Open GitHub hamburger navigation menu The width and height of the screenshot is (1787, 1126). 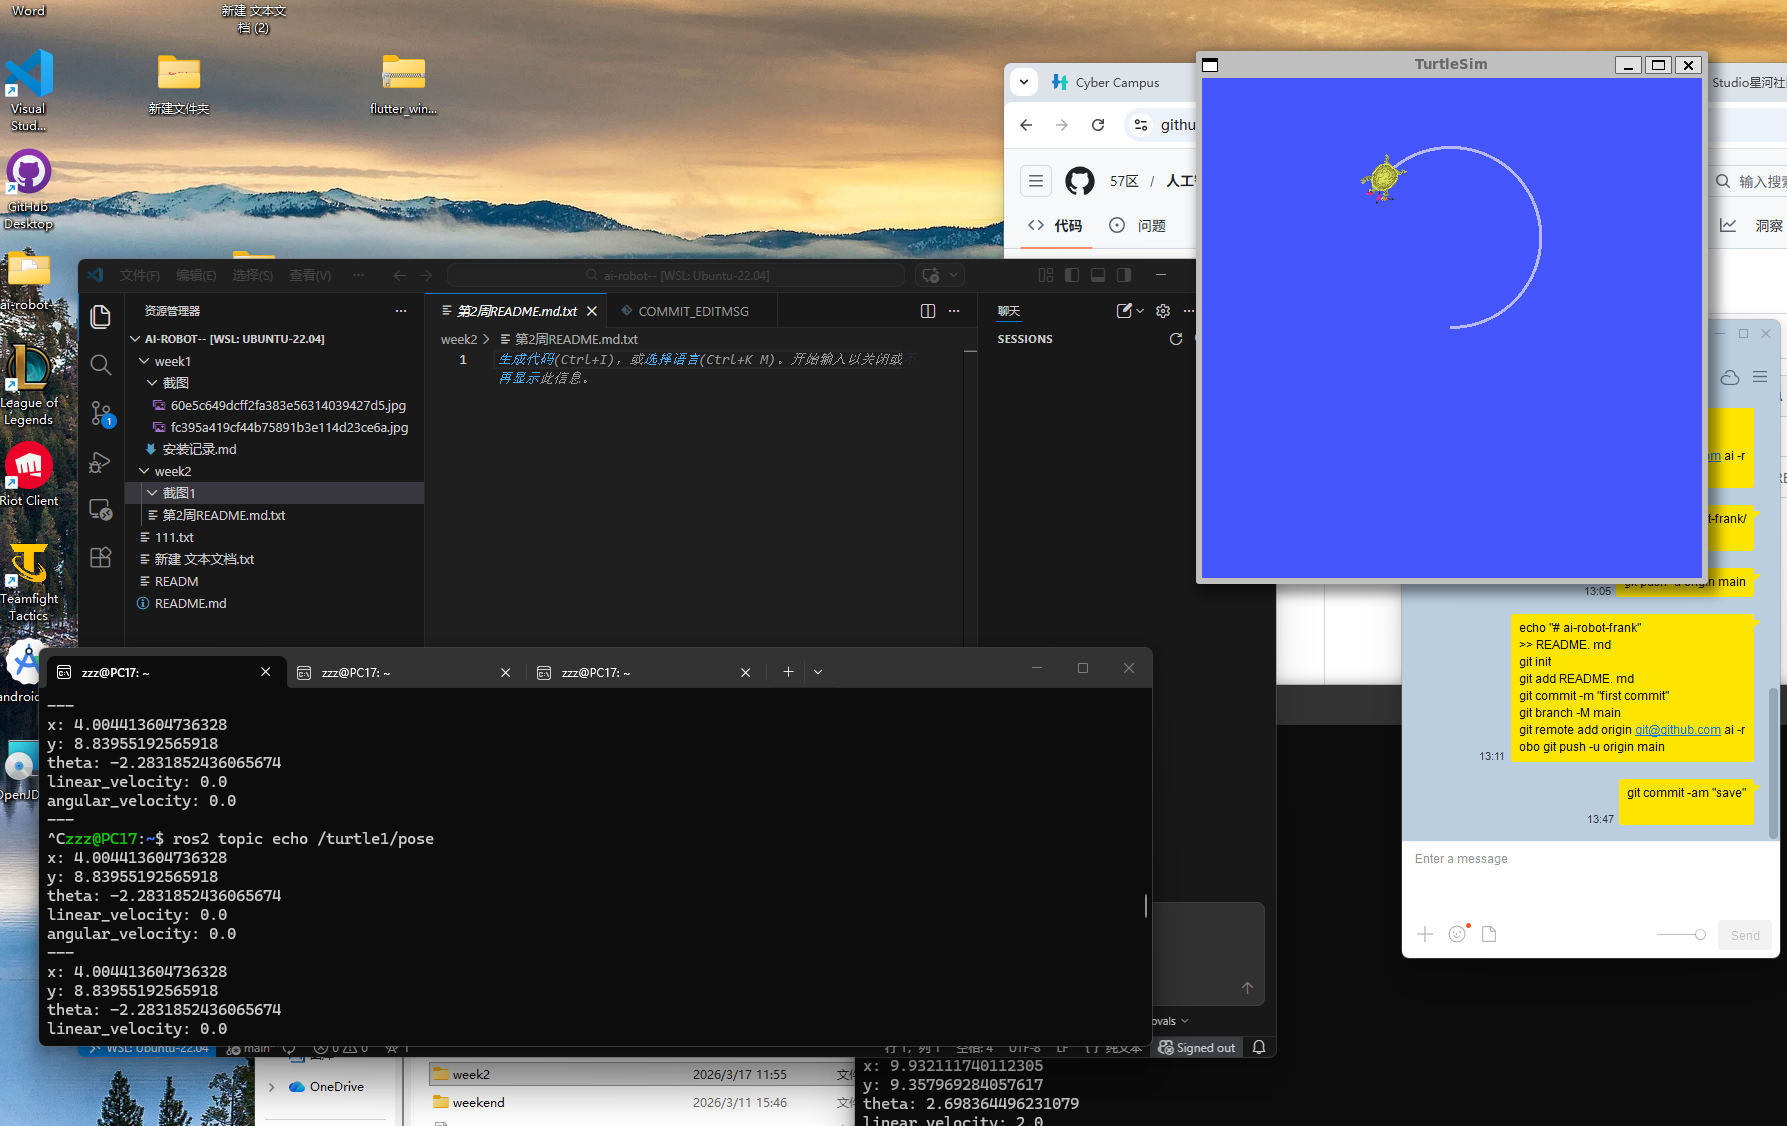(1036, 181)
